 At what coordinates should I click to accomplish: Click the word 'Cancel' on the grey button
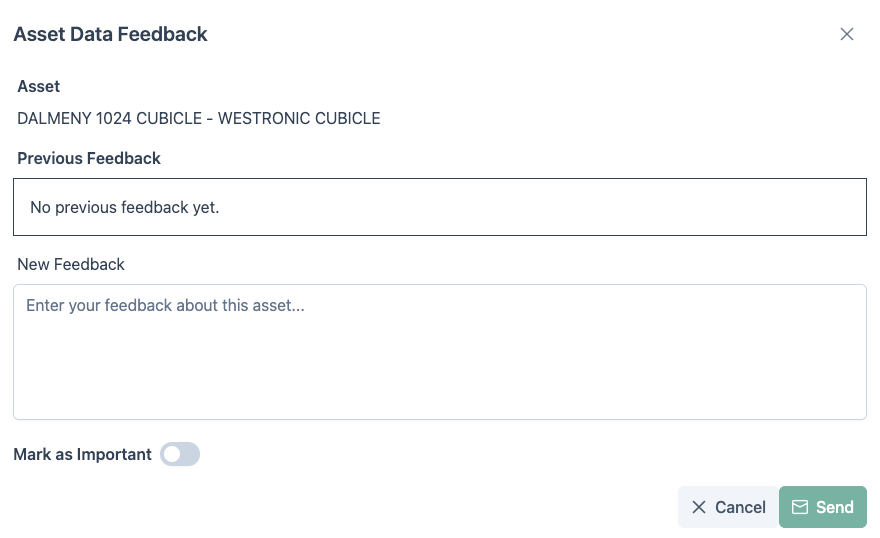pos(741,507)
